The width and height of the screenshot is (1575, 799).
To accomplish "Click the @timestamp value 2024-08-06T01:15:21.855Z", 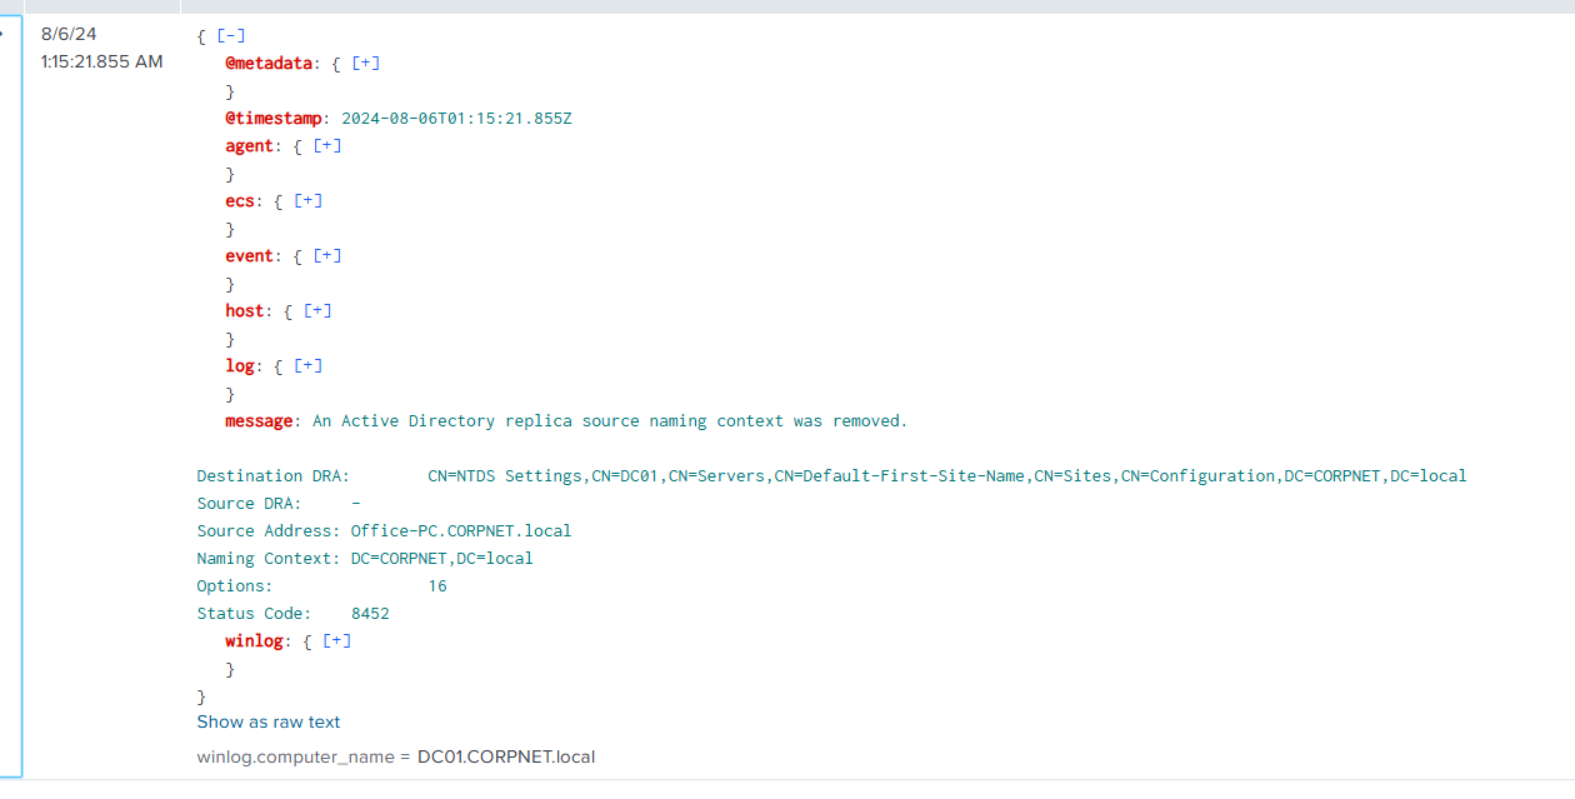I will [x=457, y=118].
